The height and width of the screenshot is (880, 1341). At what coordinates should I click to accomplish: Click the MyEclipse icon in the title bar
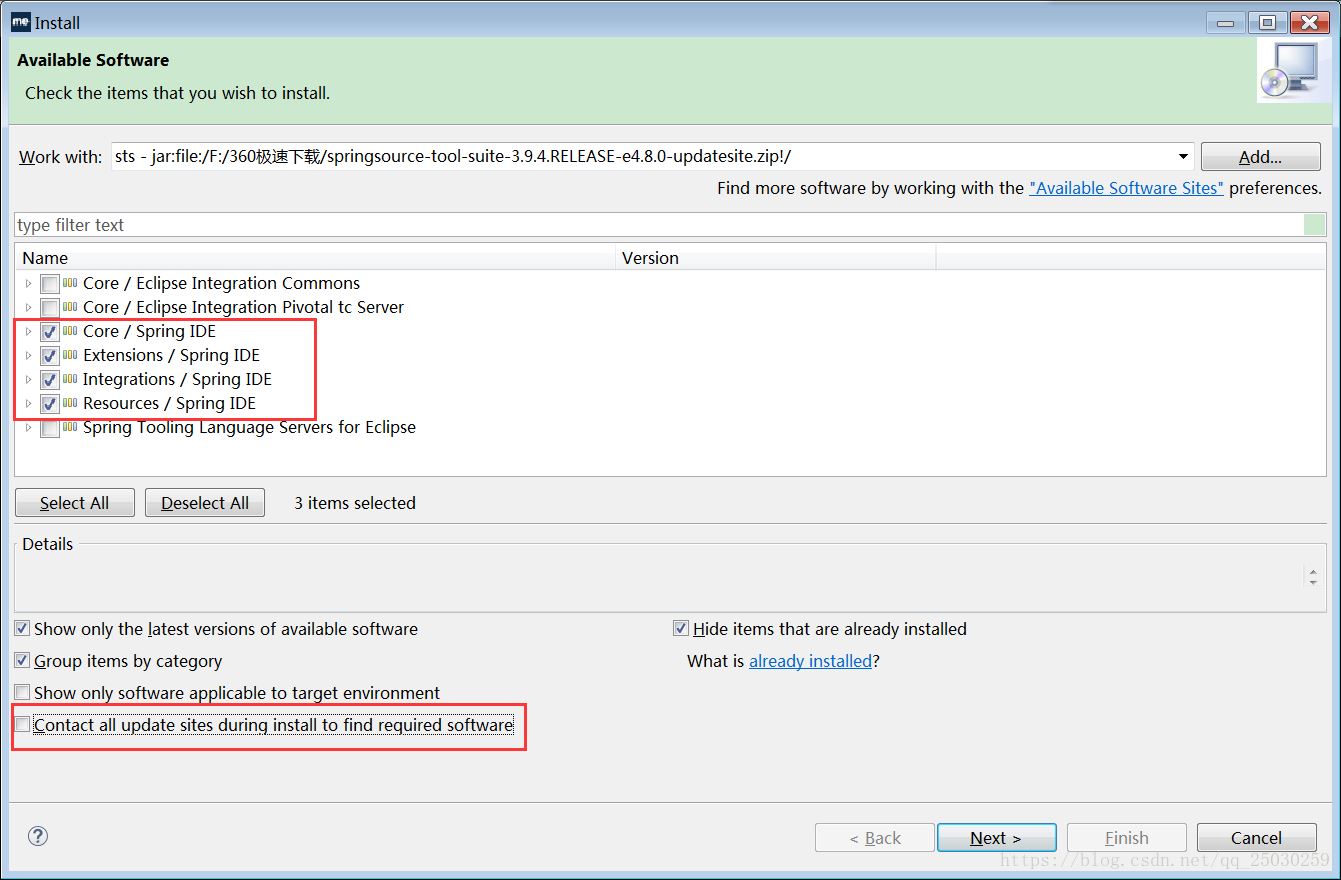point(20,21)
